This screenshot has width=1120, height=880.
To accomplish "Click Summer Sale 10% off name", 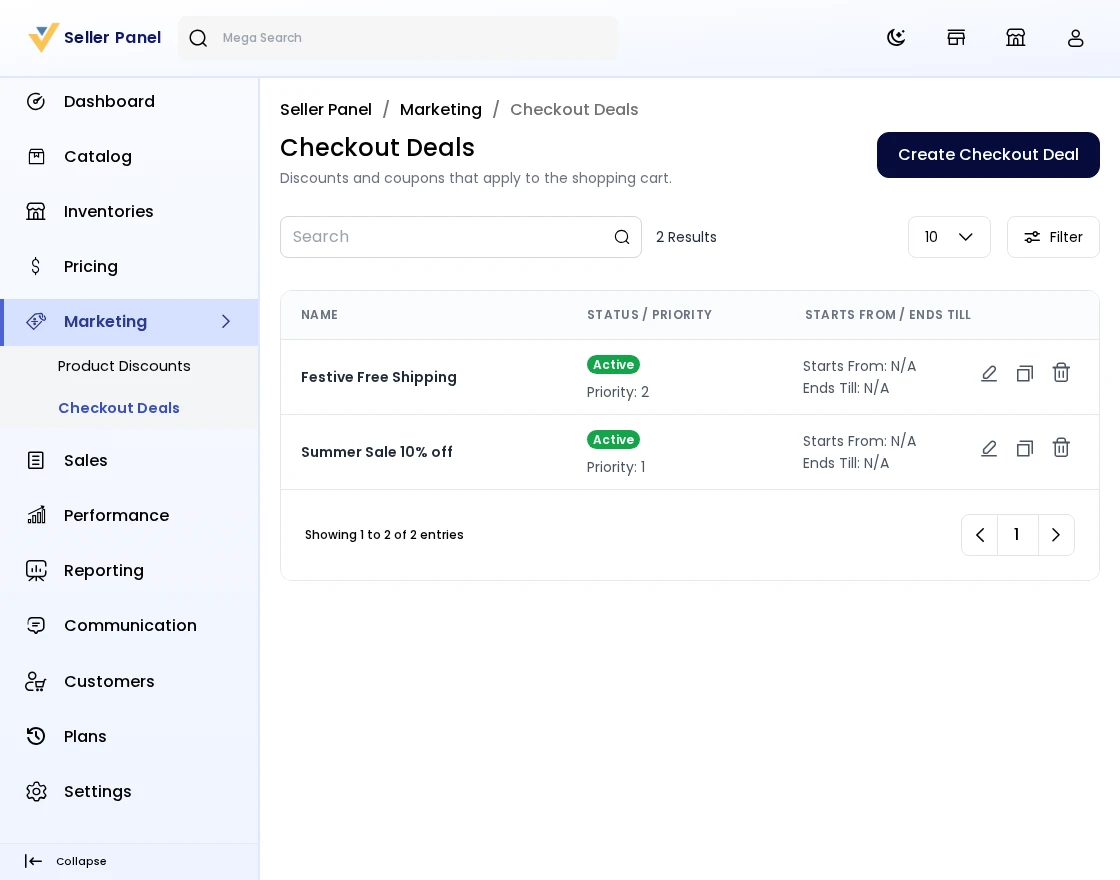I will point(376,452).
